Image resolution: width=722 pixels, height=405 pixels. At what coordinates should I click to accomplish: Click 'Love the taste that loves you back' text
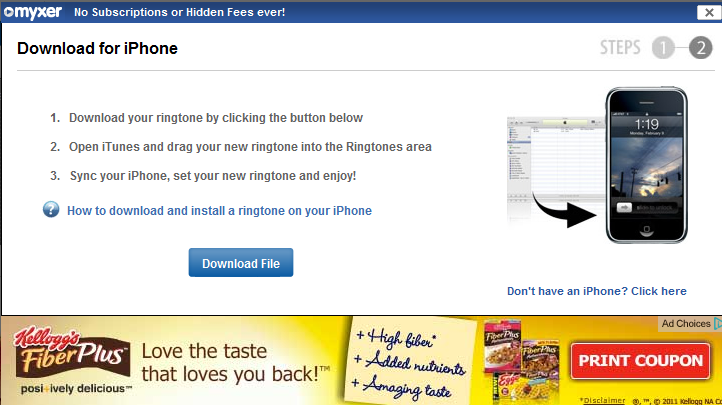(235, 363)
